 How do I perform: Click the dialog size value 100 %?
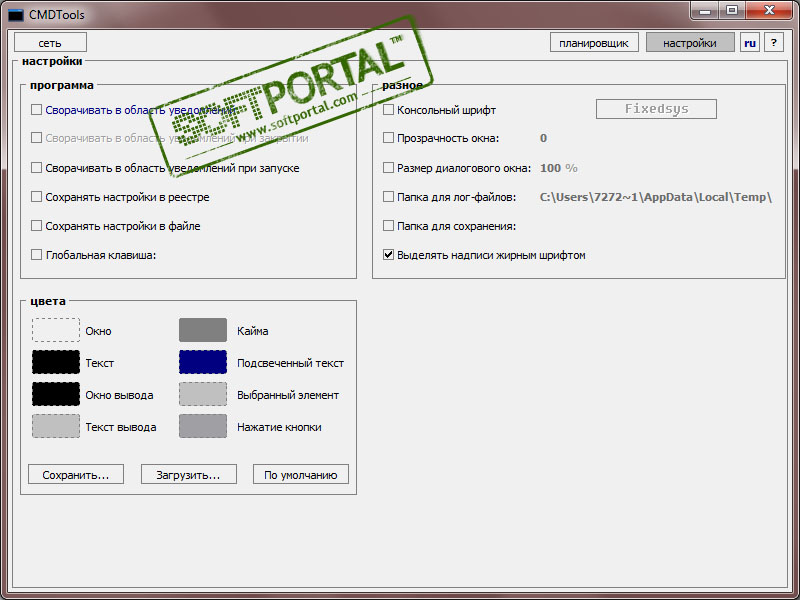click(x=559, y=168)
